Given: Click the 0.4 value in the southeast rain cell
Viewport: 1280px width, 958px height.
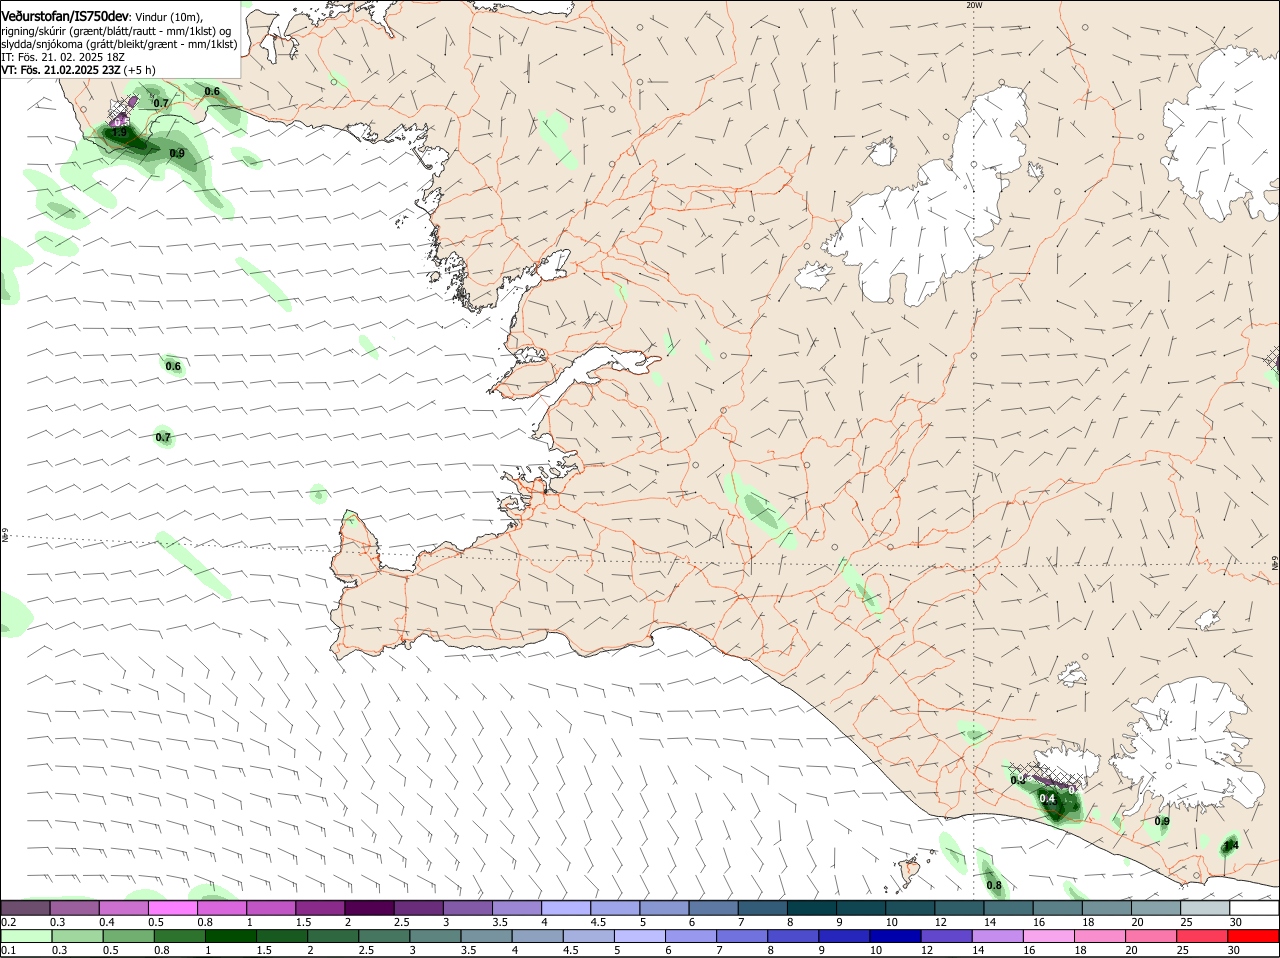Looking at the screenshot, I should pos(1047,798).
